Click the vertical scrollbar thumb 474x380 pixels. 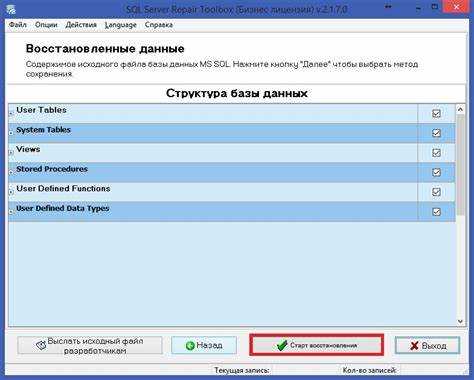[460, 165]
